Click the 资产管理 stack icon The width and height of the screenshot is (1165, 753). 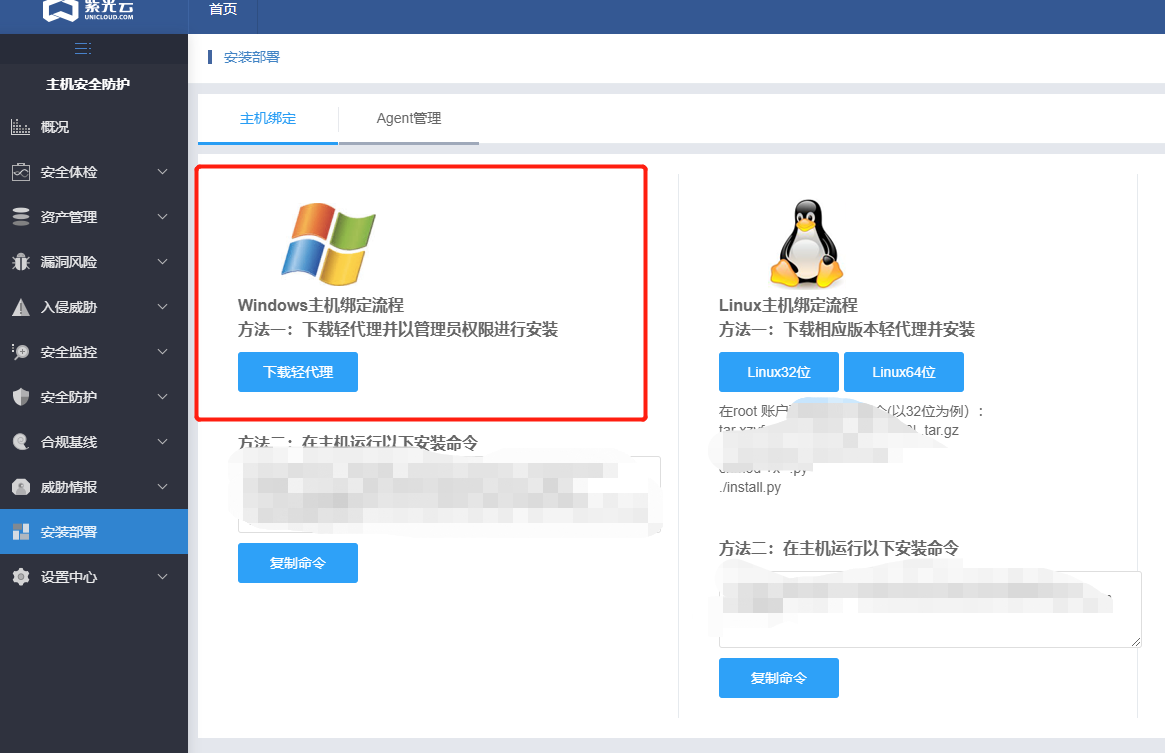[x=21, y=217]
